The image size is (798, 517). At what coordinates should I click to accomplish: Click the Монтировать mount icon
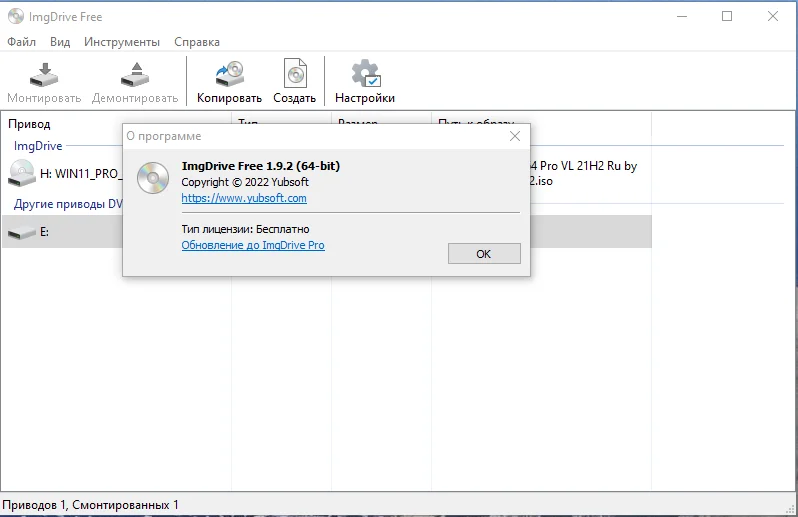[44, 75]
